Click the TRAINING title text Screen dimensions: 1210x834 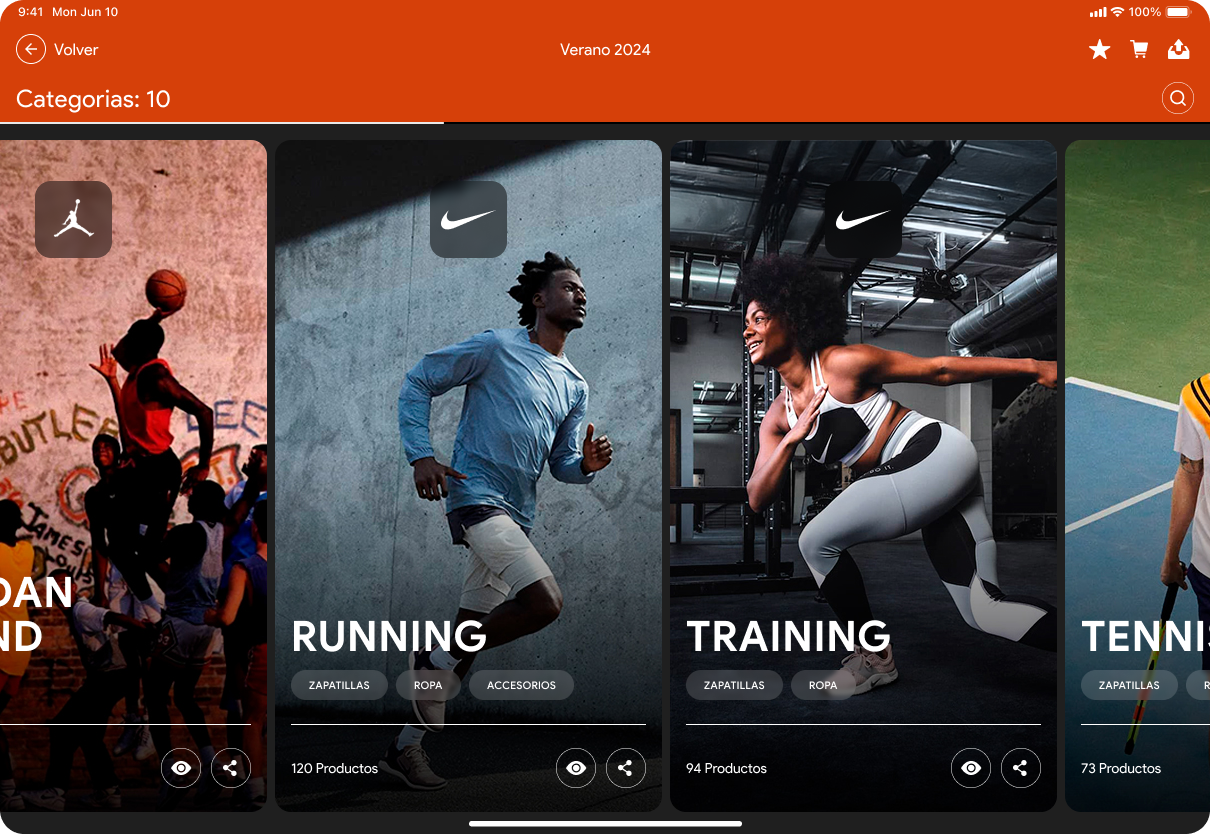(788, 636)
